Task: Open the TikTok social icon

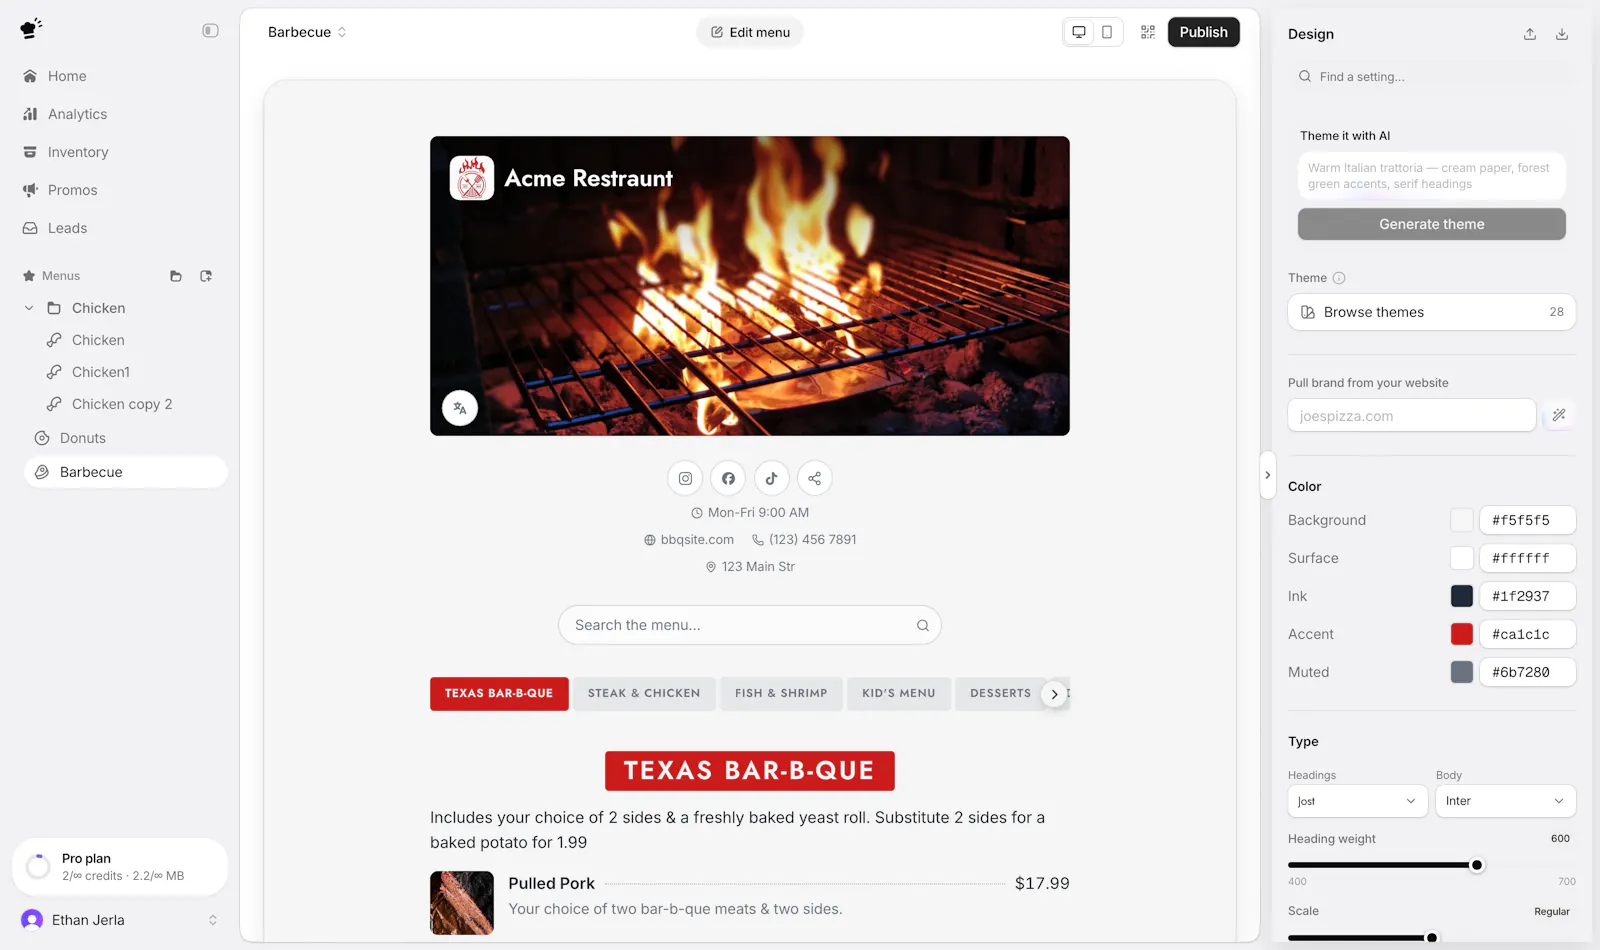Action: pos(772,478)
